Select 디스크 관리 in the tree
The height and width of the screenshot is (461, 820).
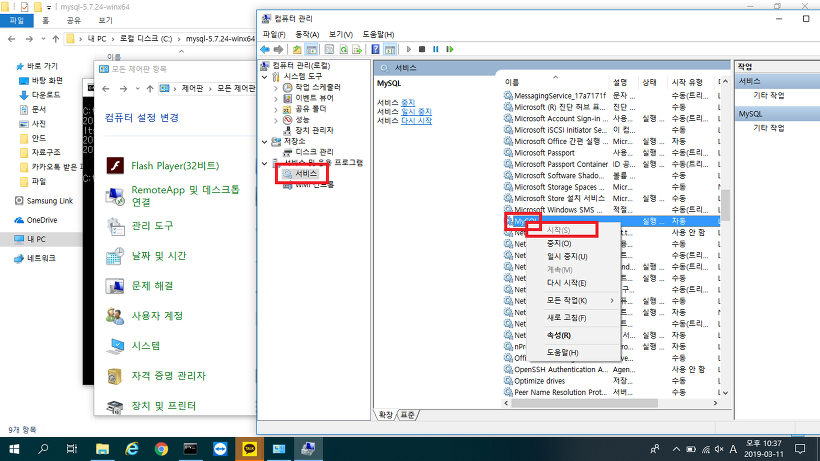point(314,152)
